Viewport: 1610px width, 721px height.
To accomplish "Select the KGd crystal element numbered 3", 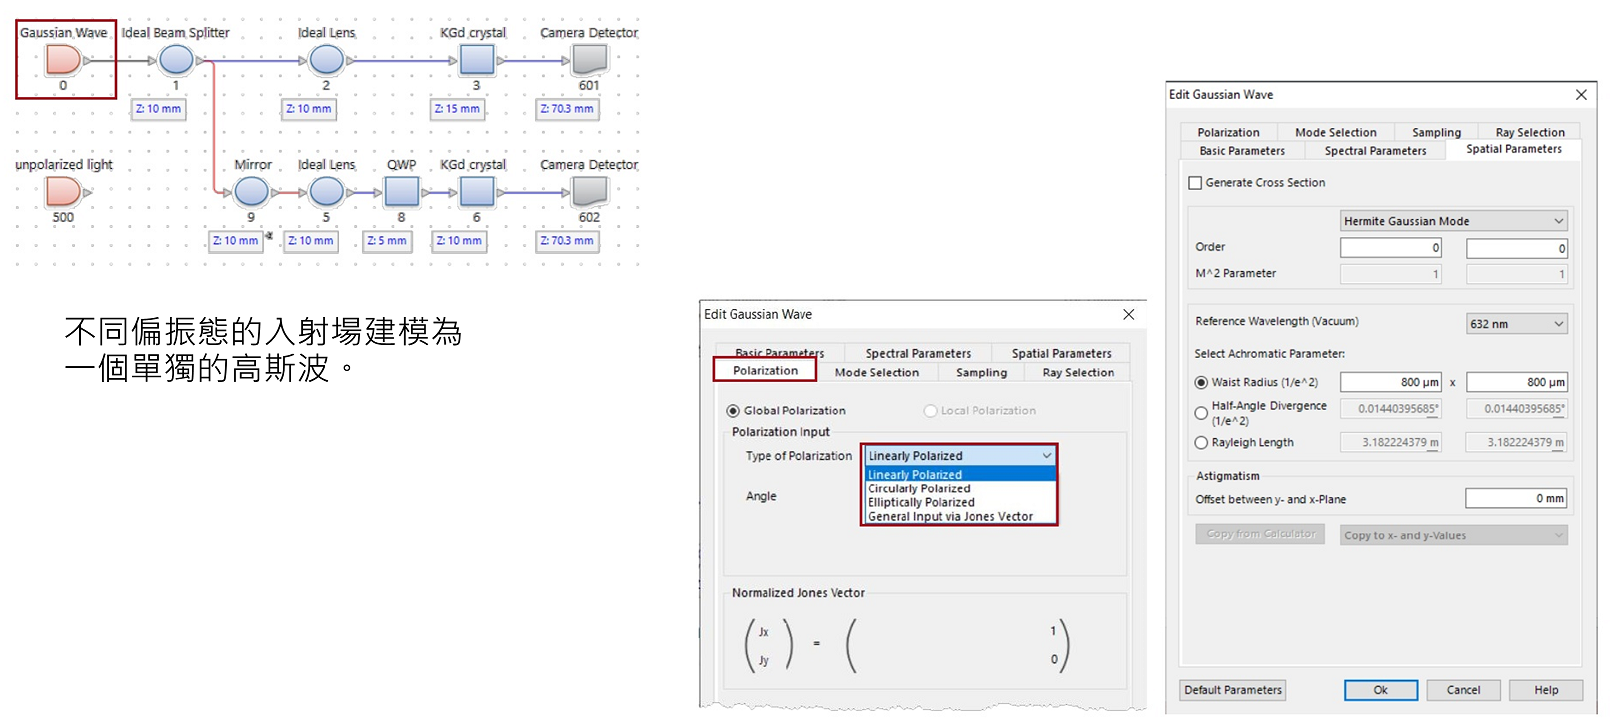I will click(476, 60).
